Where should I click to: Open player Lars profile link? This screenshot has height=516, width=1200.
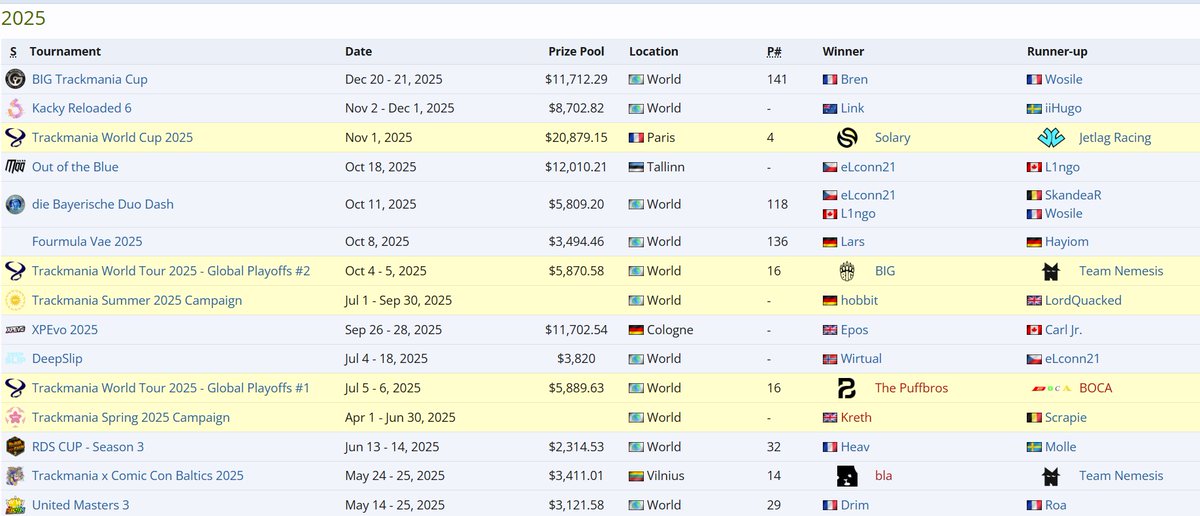[853, 241]
